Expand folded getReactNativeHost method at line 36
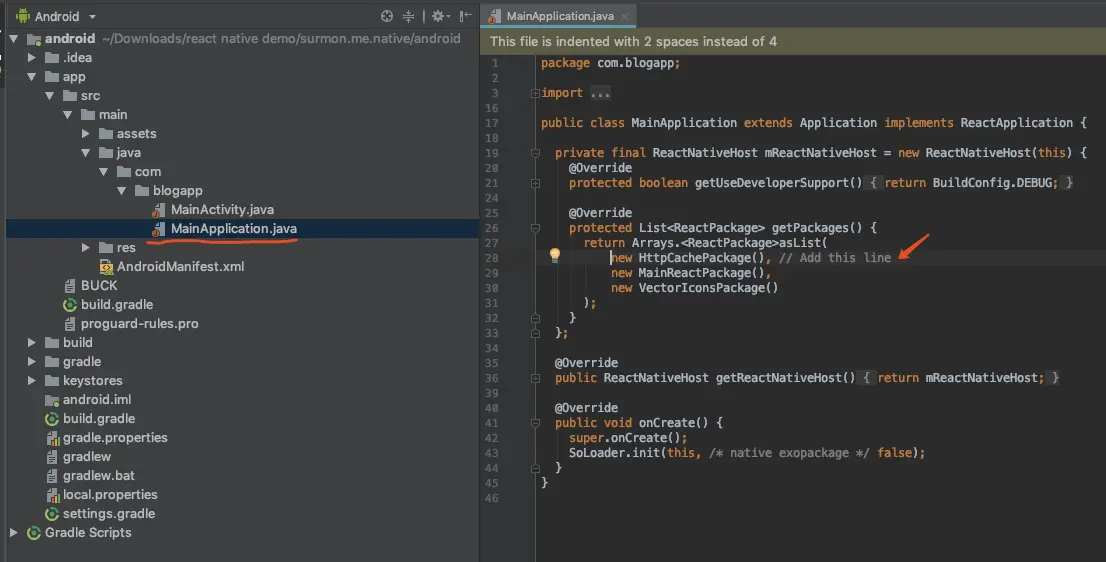This screenshot has height=562, width=1106. pyautogui.click(x=535, y=379)
